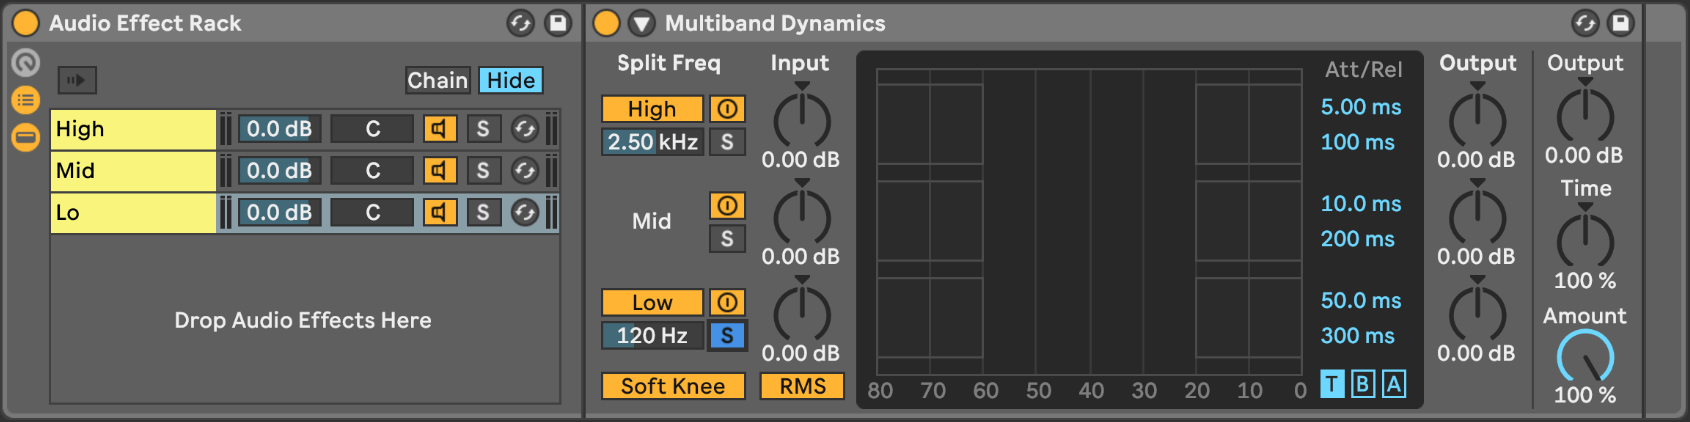Screen dimensions: 1690x422
Task: Click High band release 100 ms
Action: point(1358,142)
